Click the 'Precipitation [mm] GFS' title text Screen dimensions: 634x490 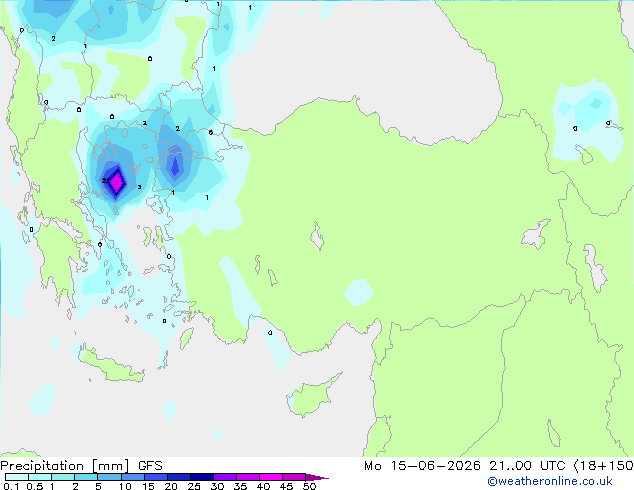coord(81,466)
